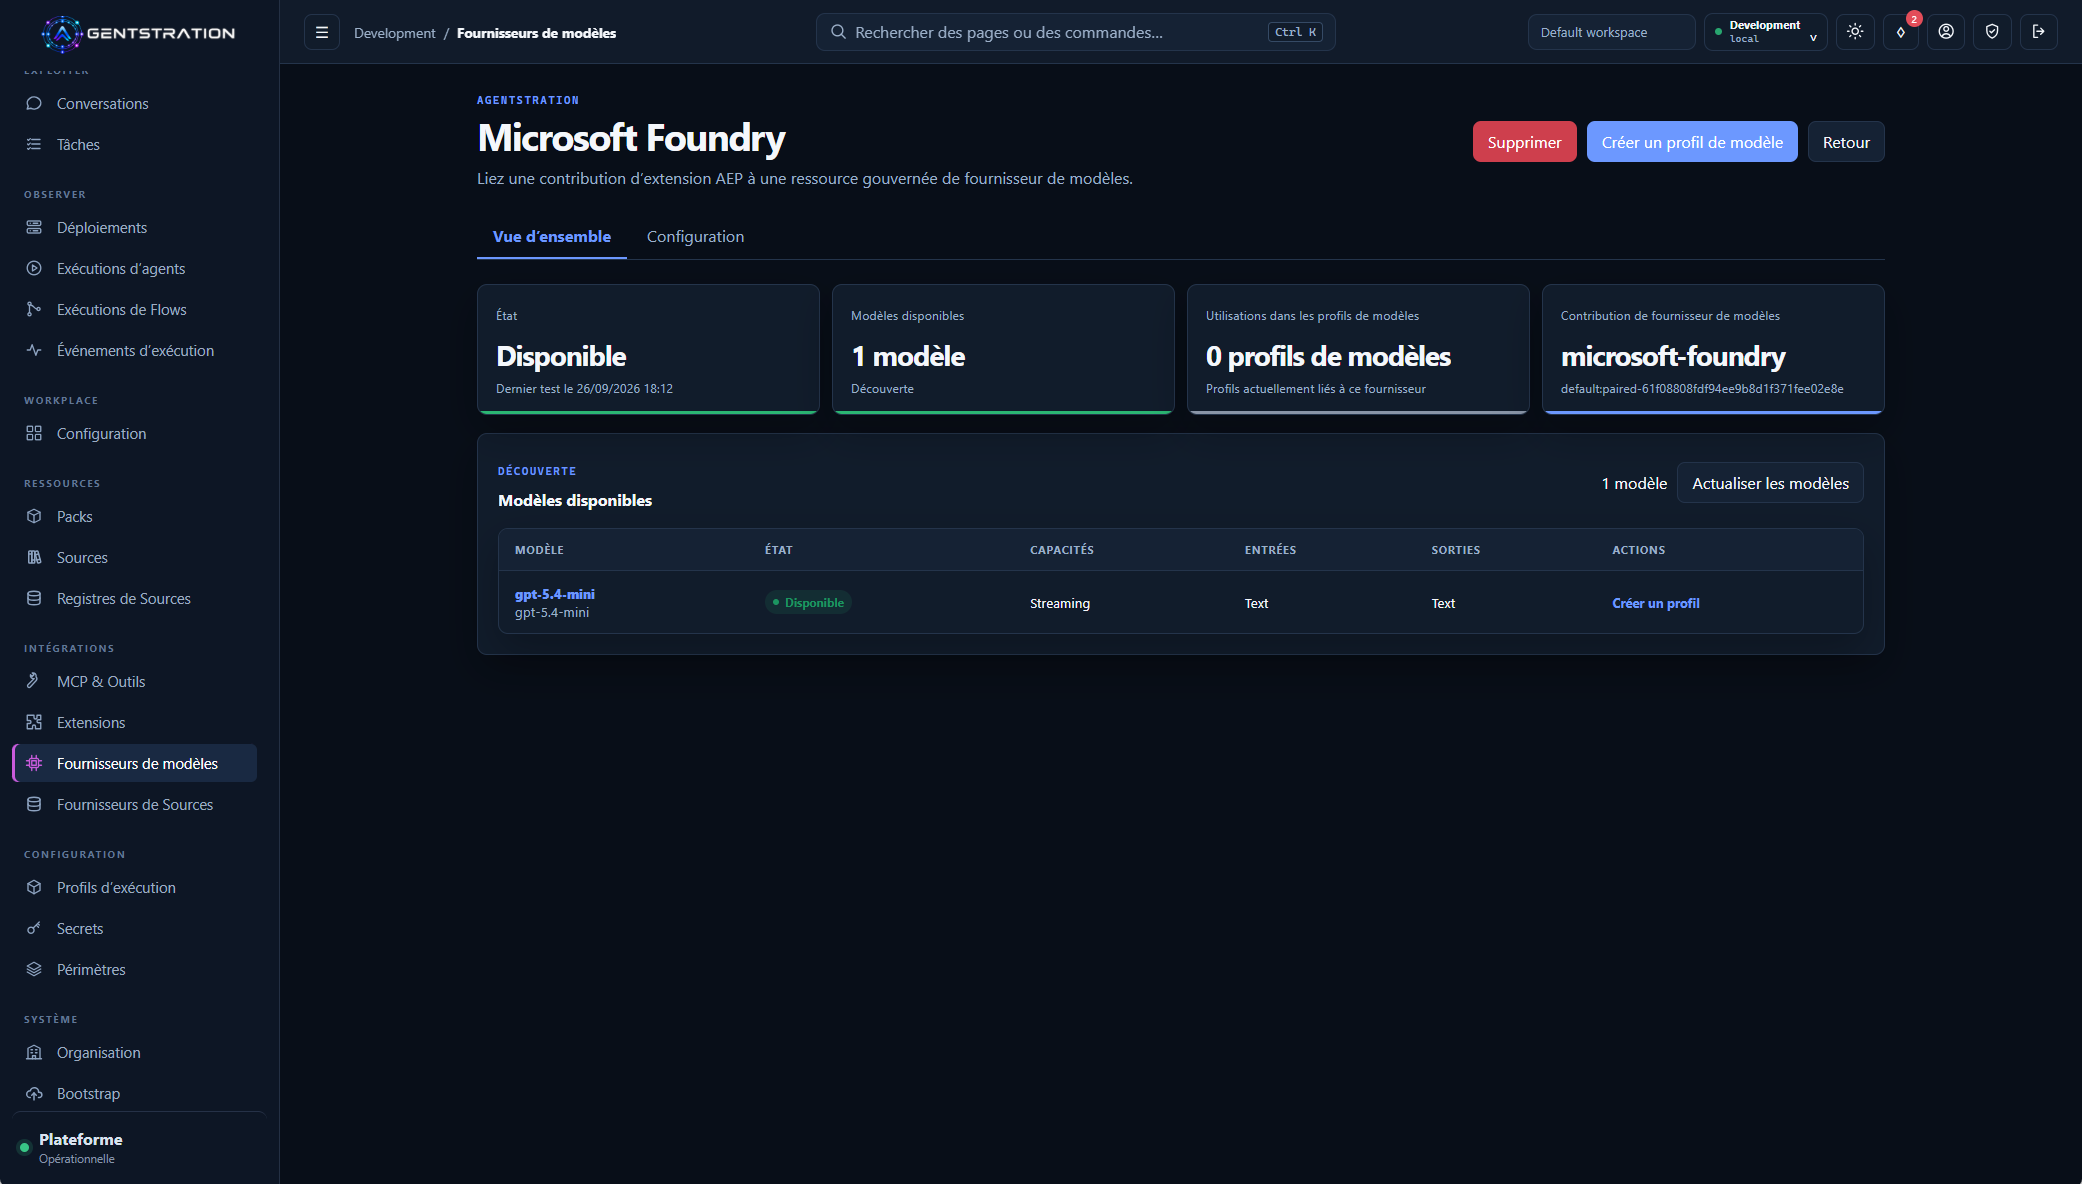This screenshot has width=2082, height=1184.
Task: Switch to the Vue d'ensemble tab
Action: [552, 237]
